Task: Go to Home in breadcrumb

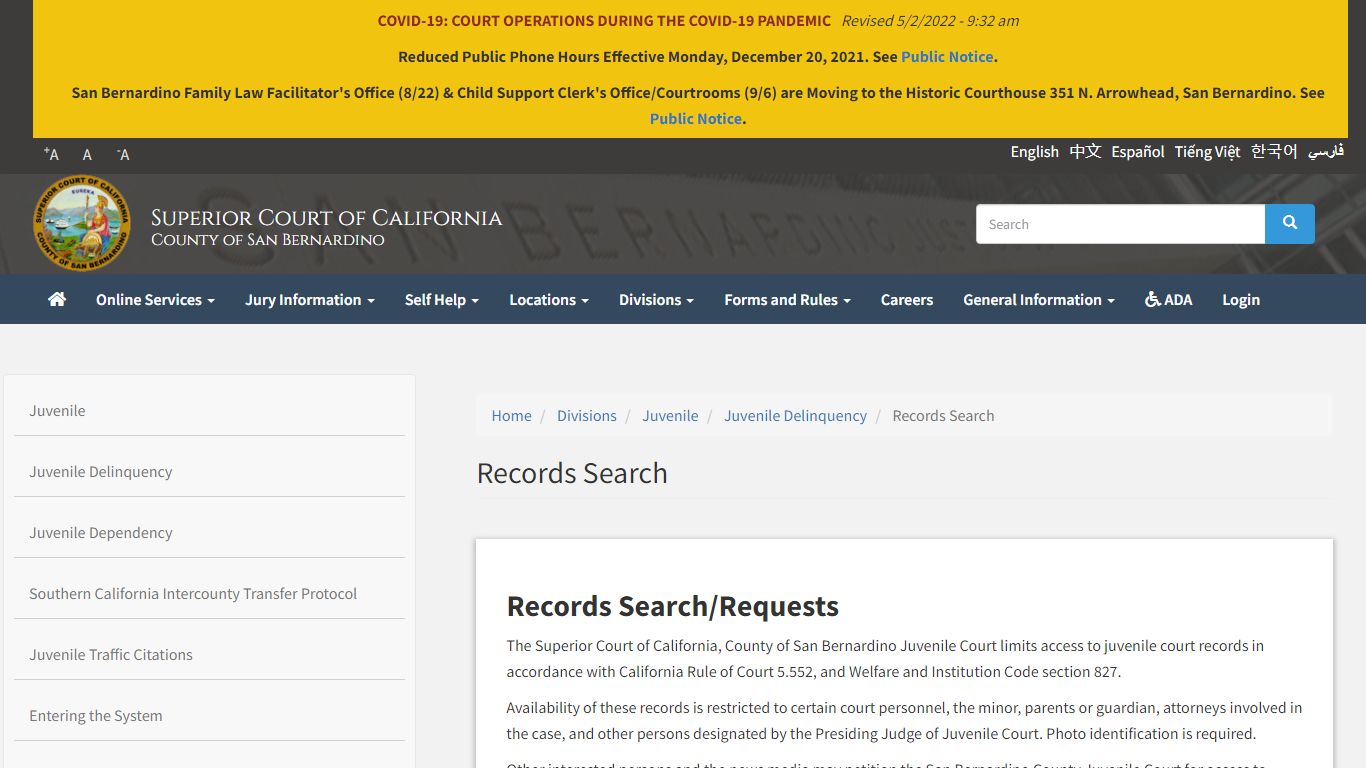Action: click(512, 416)
